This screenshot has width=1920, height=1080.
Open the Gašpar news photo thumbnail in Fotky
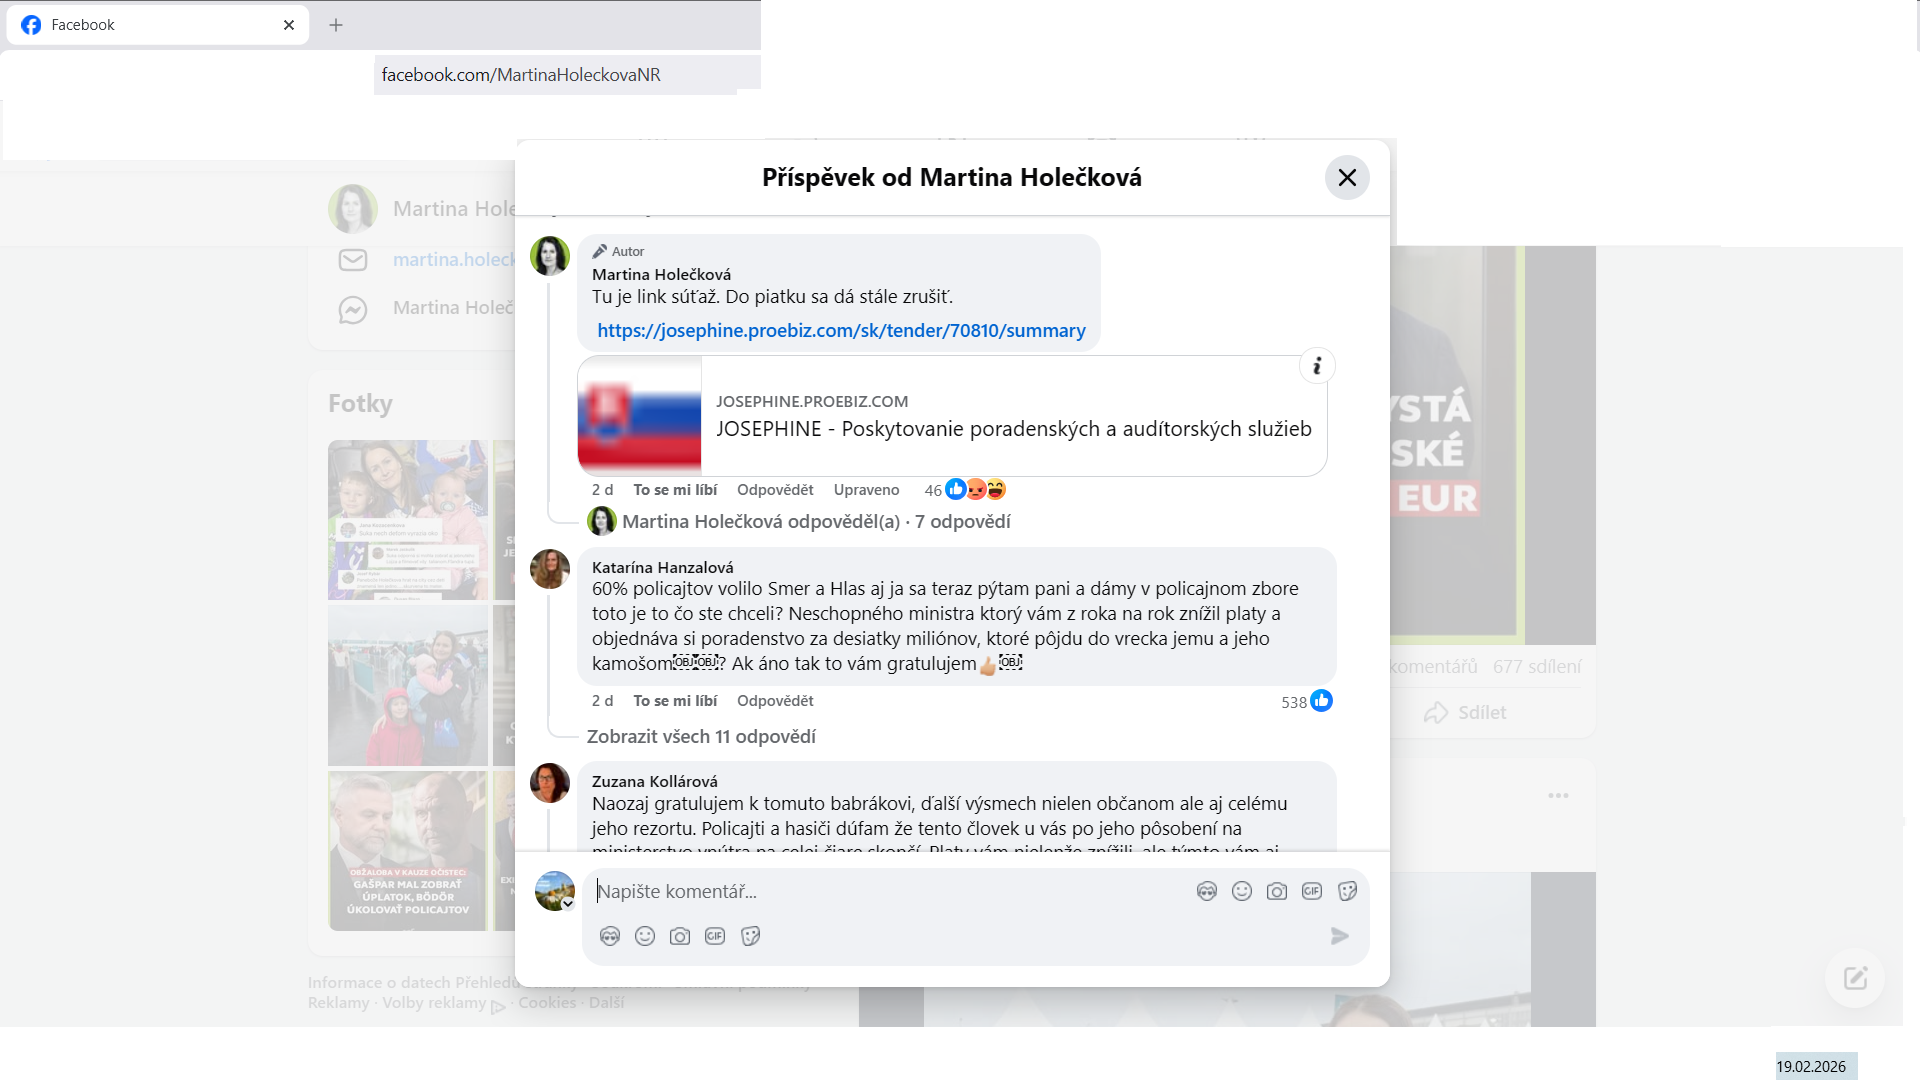pos(407,851)
